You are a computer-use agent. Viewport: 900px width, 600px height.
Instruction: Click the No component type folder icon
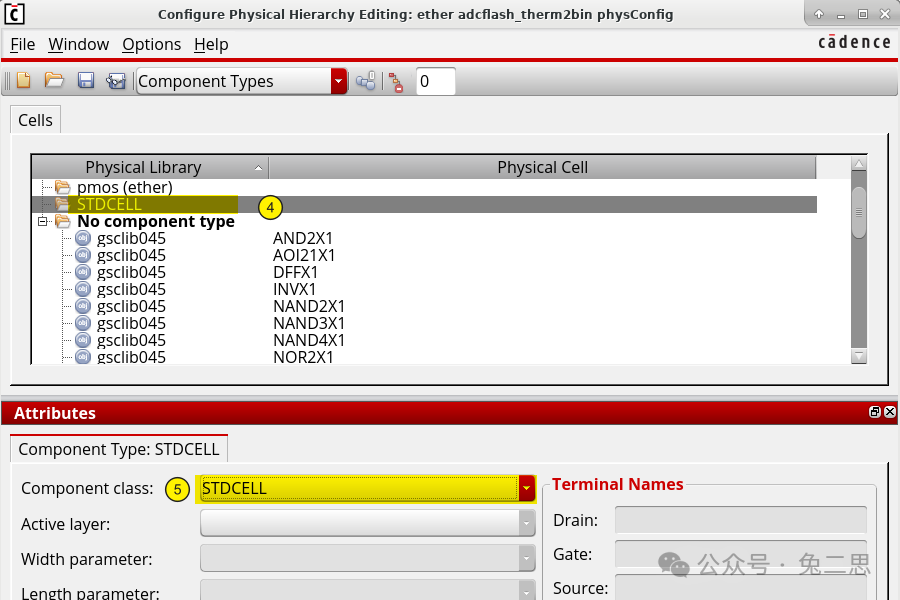63,221
